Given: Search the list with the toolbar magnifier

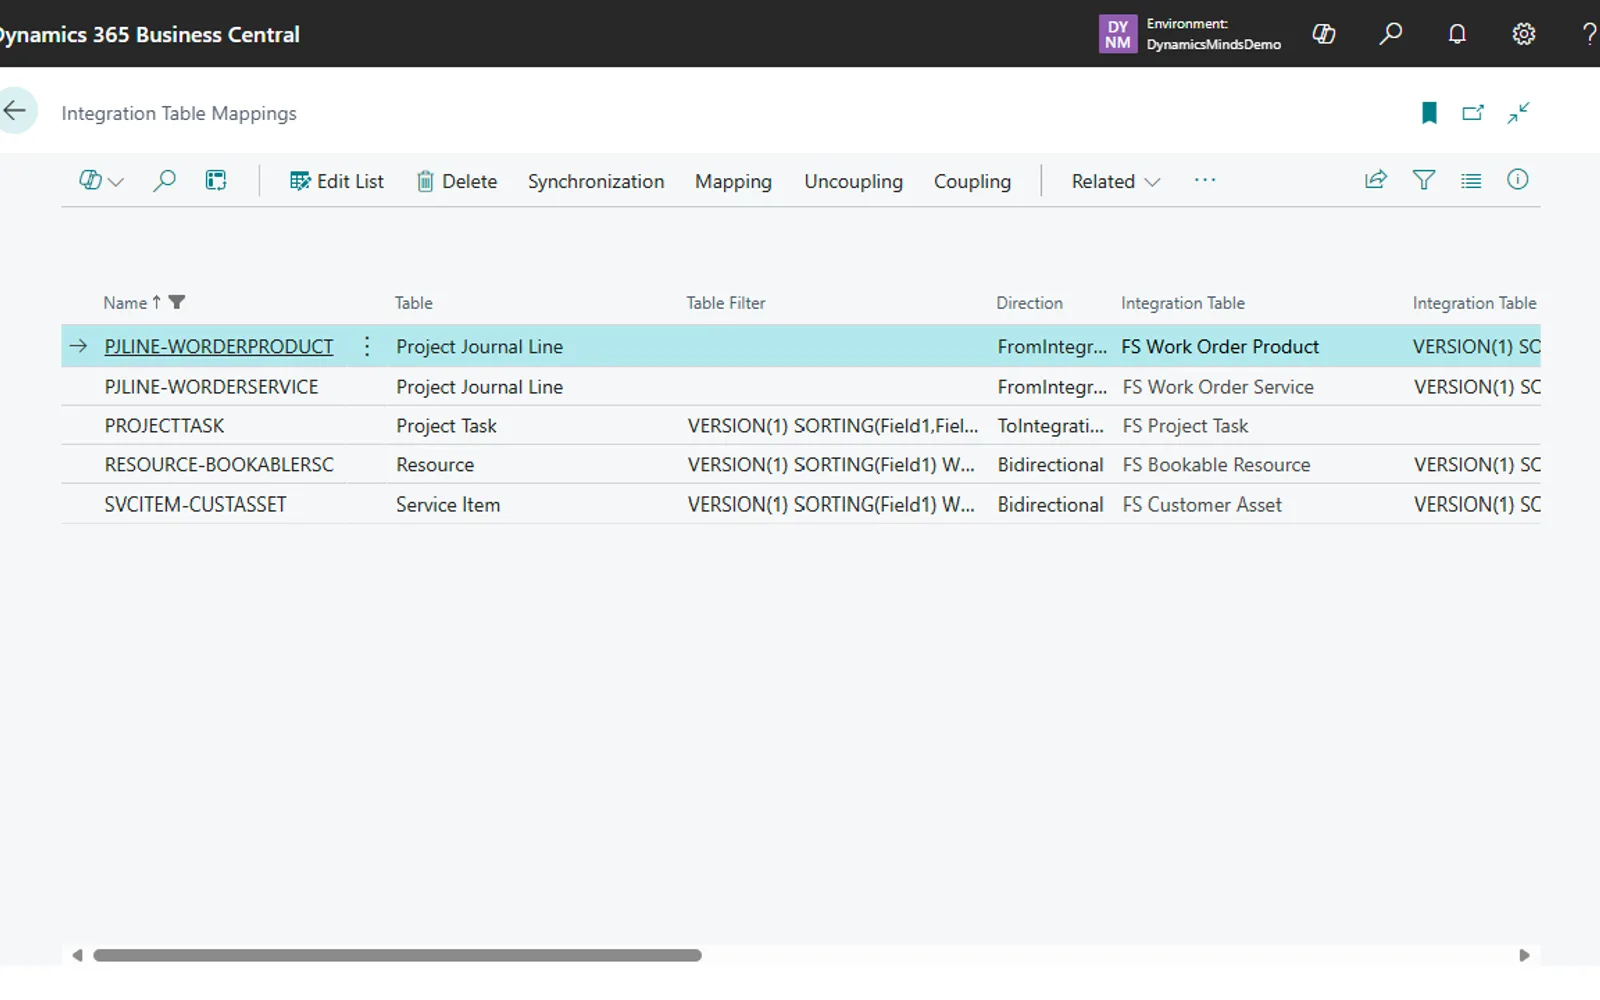Looking at the screenshot, I should click(164, 181).
